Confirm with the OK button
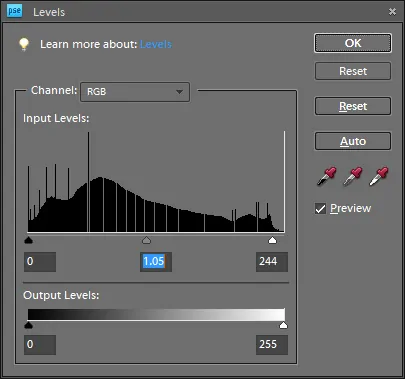 tap(353, 43)
